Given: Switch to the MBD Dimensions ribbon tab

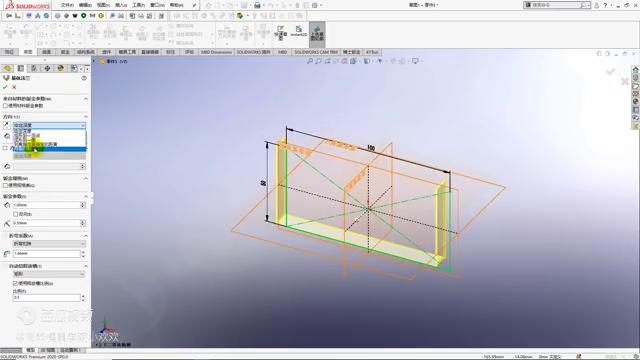Looking at the screenshot, I should click(216, 52).
